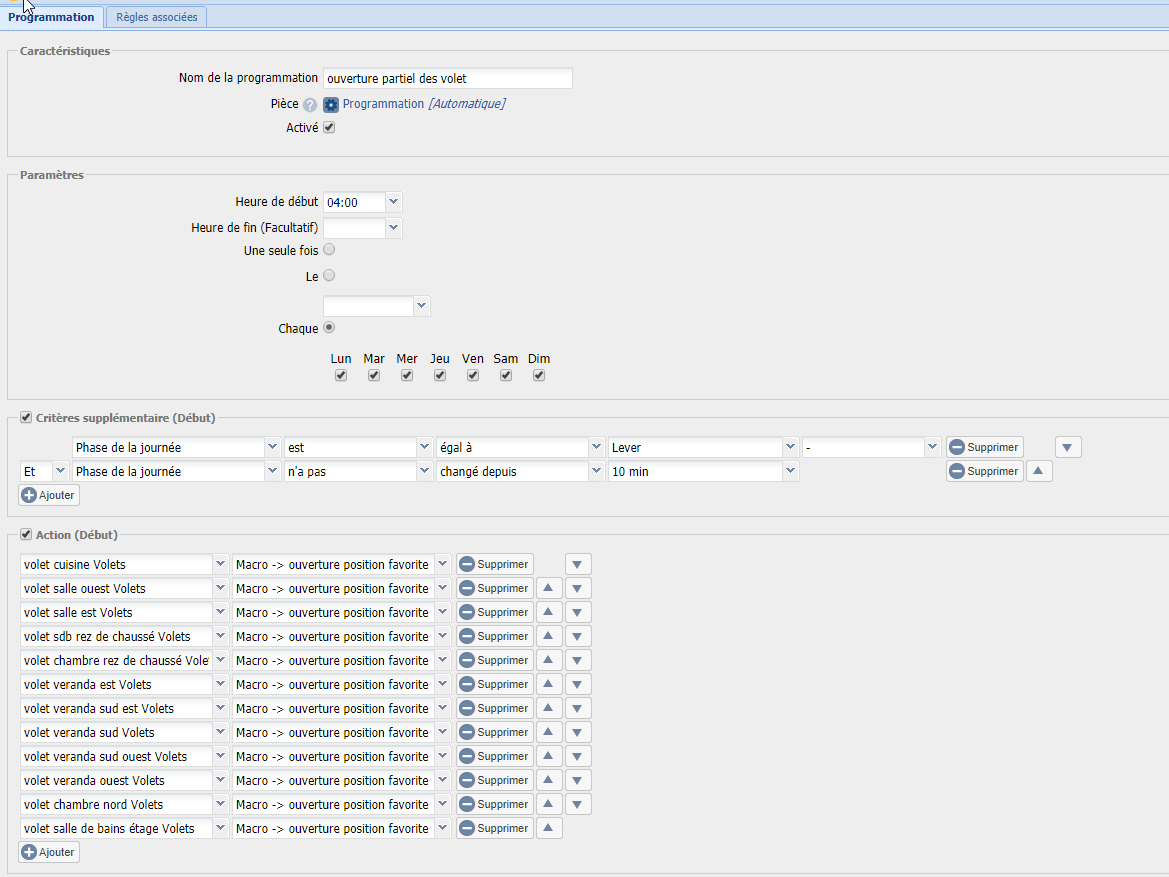Move volet sdb rez de chaussé action down
Image resolution: width=1169 pixels, height=877 pixels.
click(x=578, y=636)
